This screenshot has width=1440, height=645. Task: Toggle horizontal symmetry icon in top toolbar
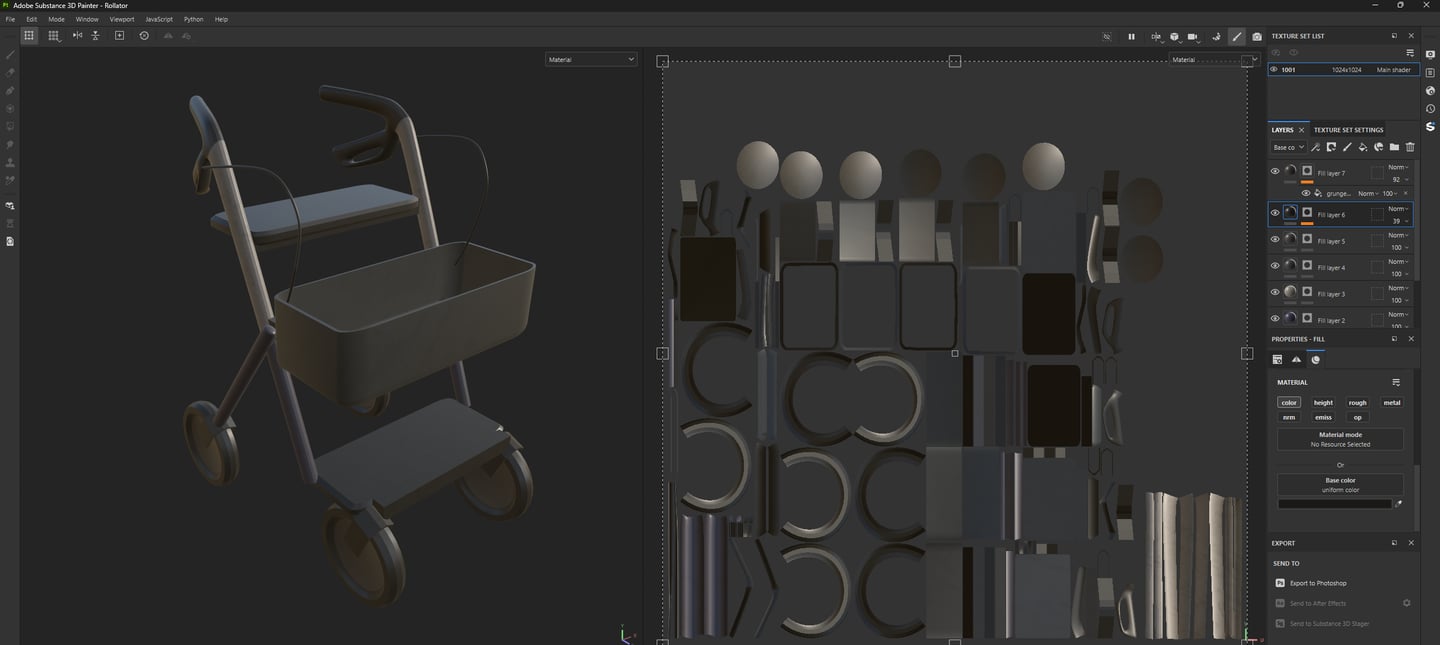pos(77,35)
